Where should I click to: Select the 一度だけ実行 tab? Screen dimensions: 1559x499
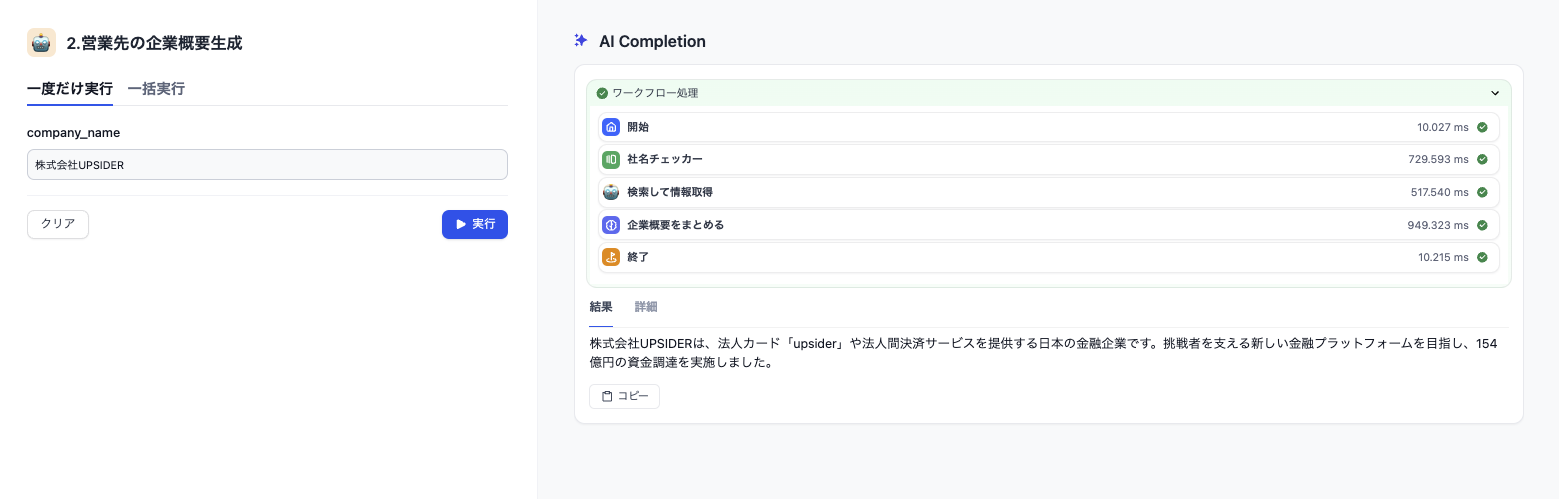pyautogui.click(x=69, y=88)
